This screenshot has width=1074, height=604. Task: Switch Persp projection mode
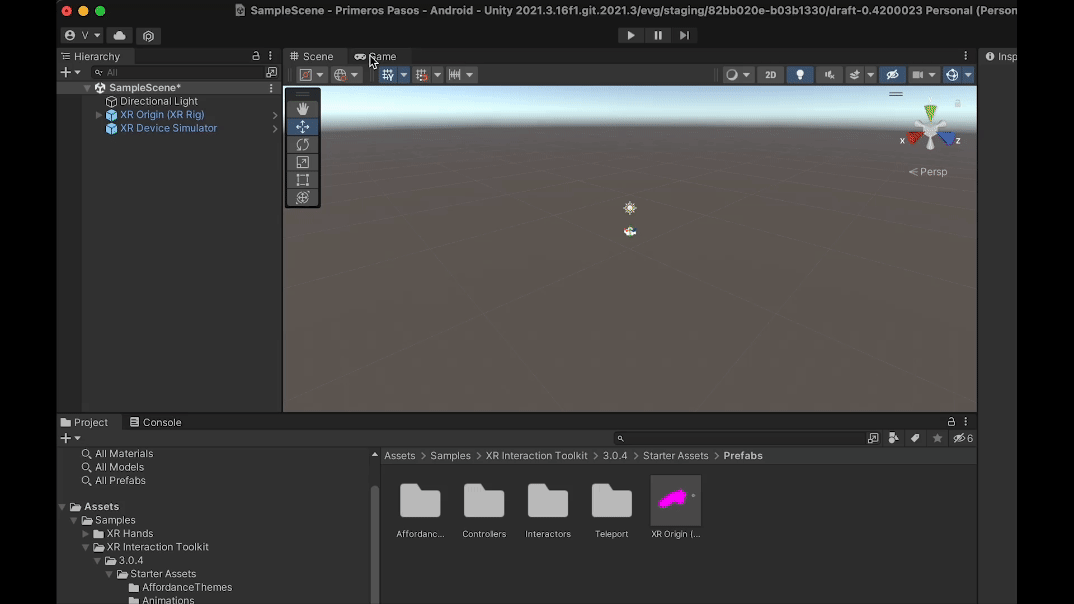coord(928,172)
